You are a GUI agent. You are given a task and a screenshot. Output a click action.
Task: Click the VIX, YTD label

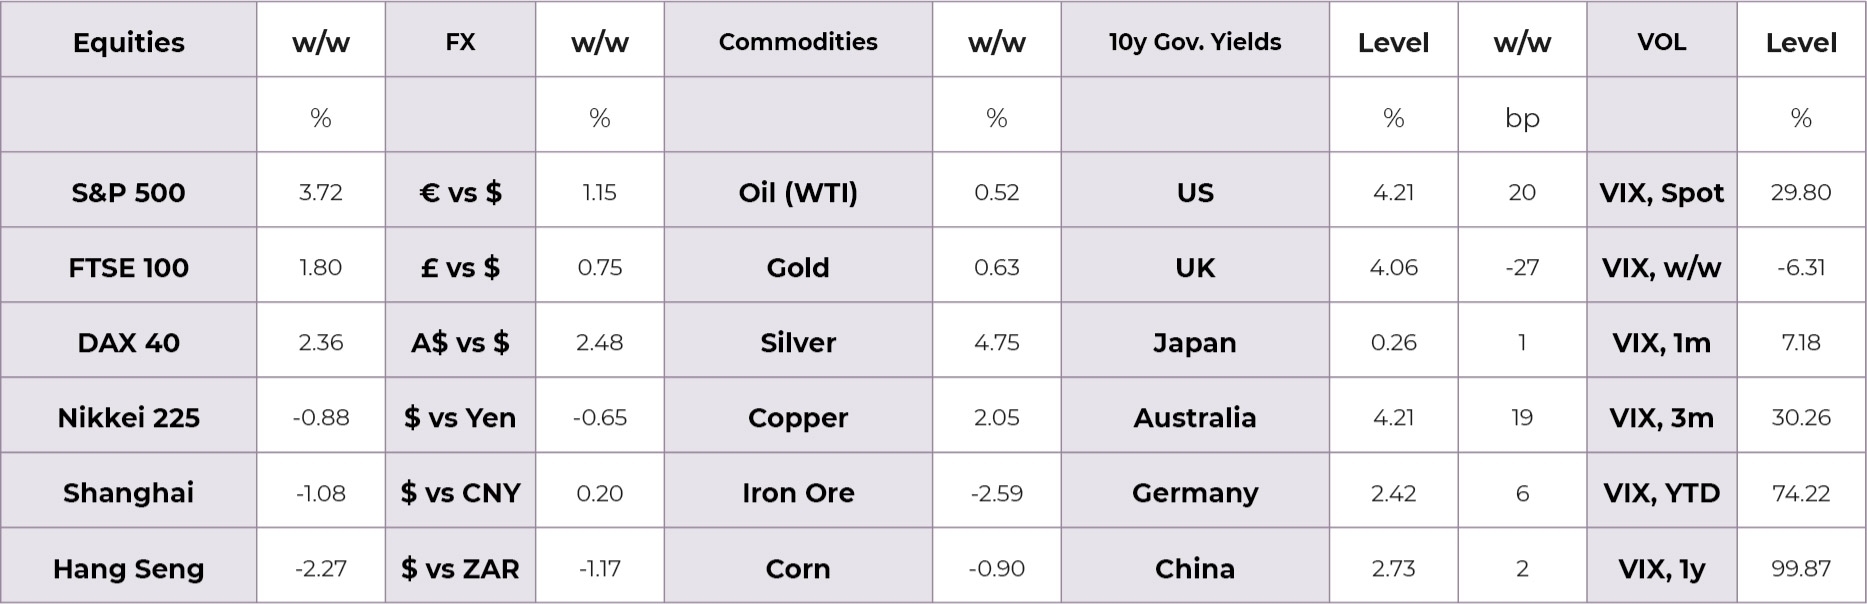[1661, 492]
